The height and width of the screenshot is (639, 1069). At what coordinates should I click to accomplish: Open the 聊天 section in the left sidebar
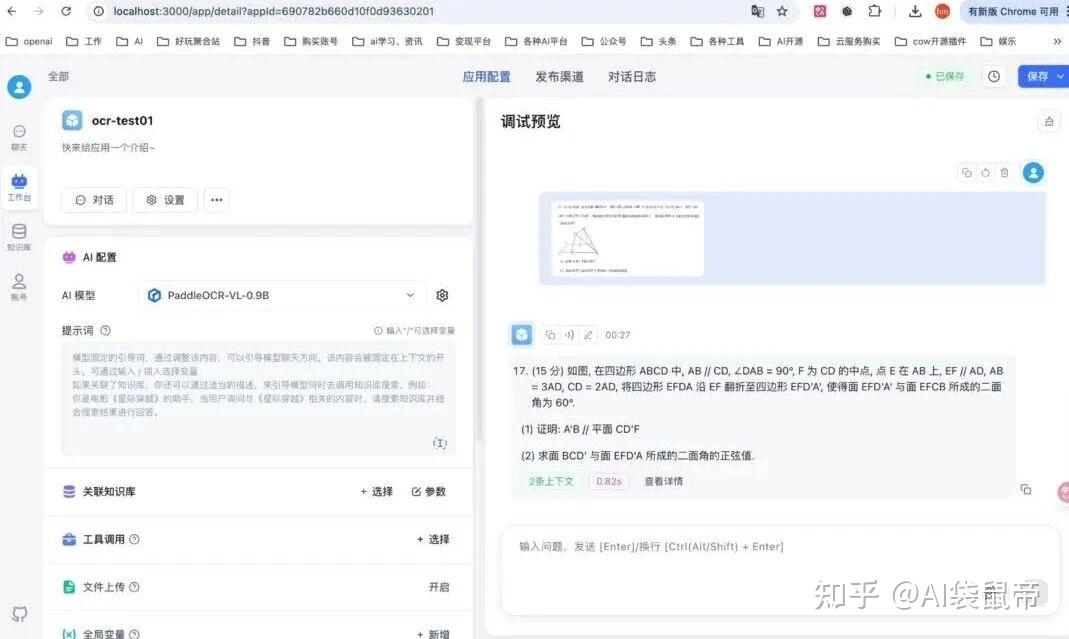tap(20, 137)
